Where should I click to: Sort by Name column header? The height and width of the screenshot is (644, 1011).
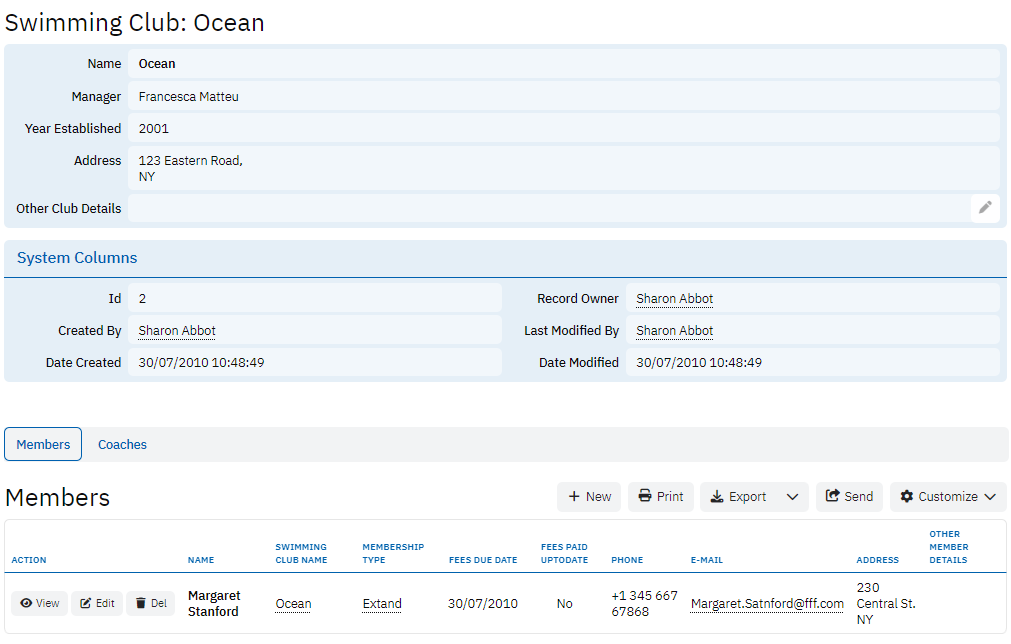[200, 560]
